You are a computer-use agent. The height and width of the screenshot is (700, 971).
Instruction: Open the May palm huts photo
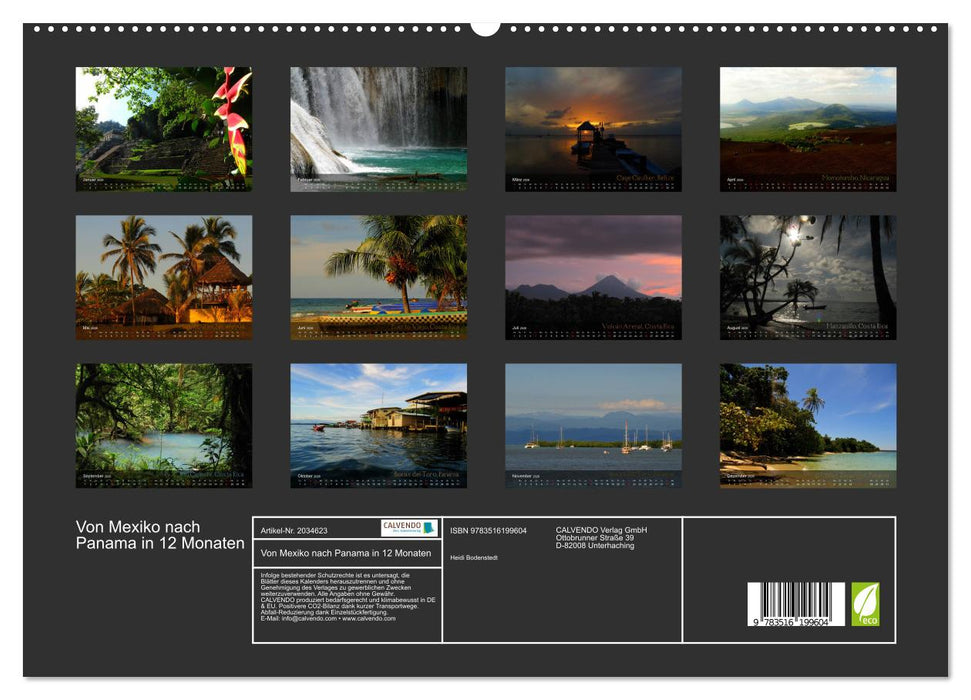pos(164,277)
